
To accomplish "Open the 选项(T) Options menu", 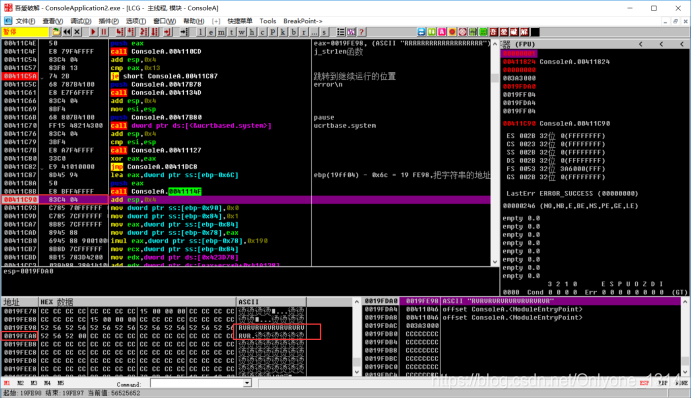I will pyautogui.click(x=136, y=21).
